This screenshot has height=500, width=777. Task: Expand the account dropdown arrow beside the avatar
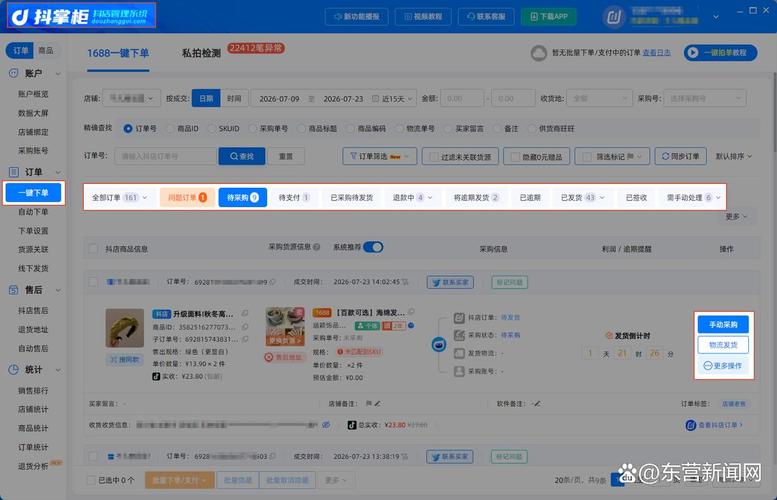click(716, 17)
